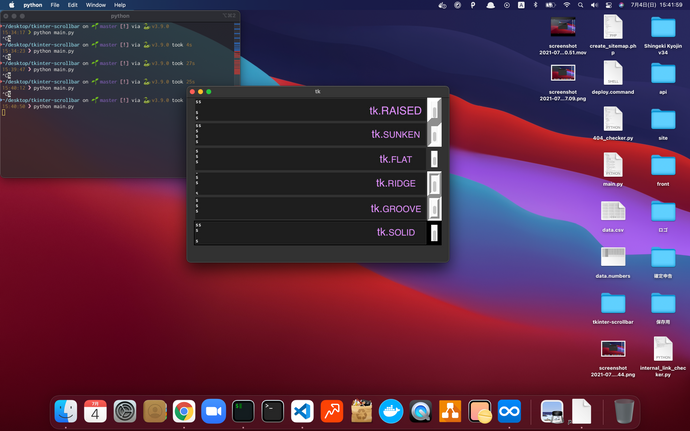Launch Zoom from the dock
690x431 pixels.
[213, 410]
